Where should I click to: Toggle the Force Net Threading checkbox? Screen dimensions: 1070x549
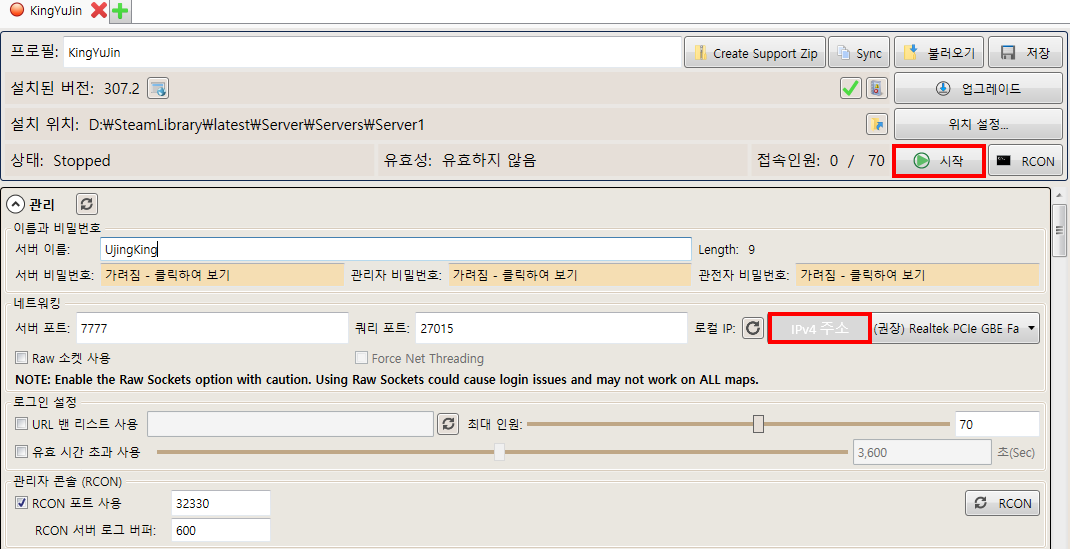click(361, 358)
